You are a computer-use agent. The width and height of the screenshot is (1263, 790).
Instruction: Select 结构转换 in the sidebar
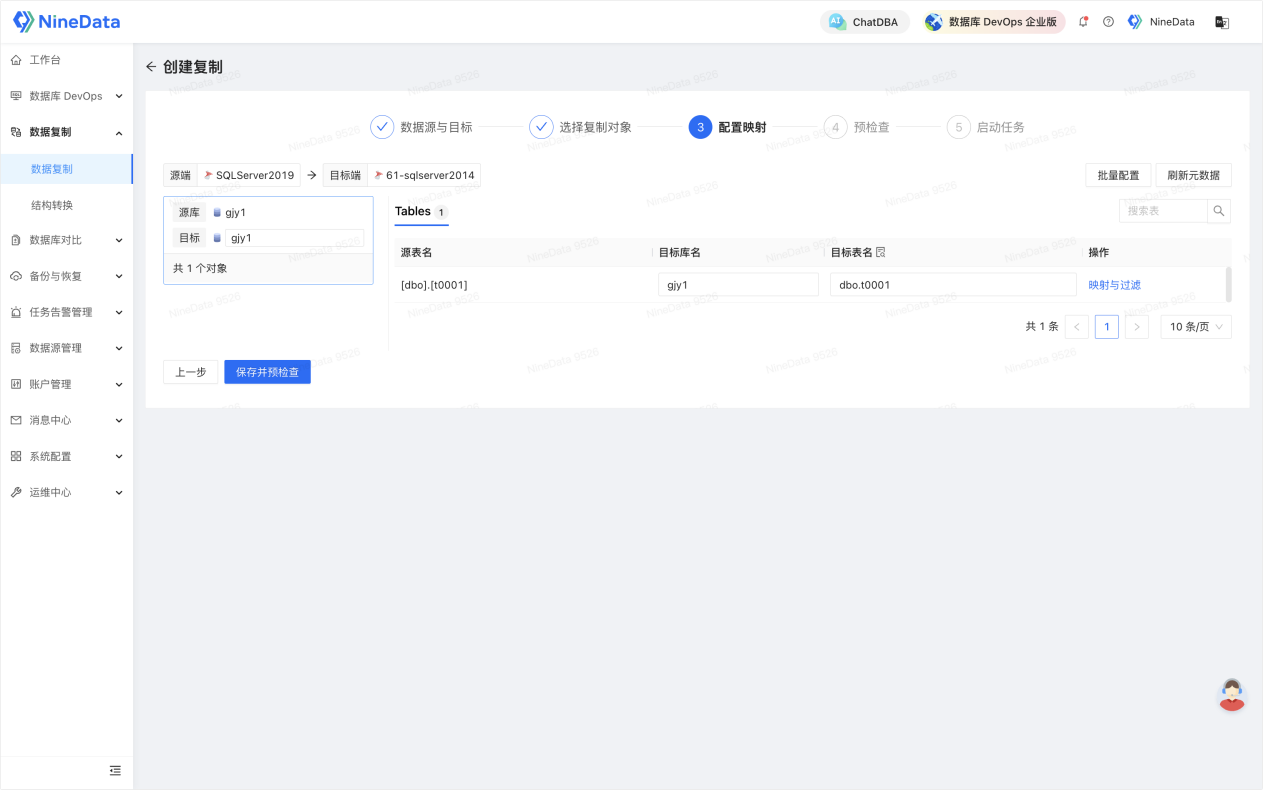[52, 205]
